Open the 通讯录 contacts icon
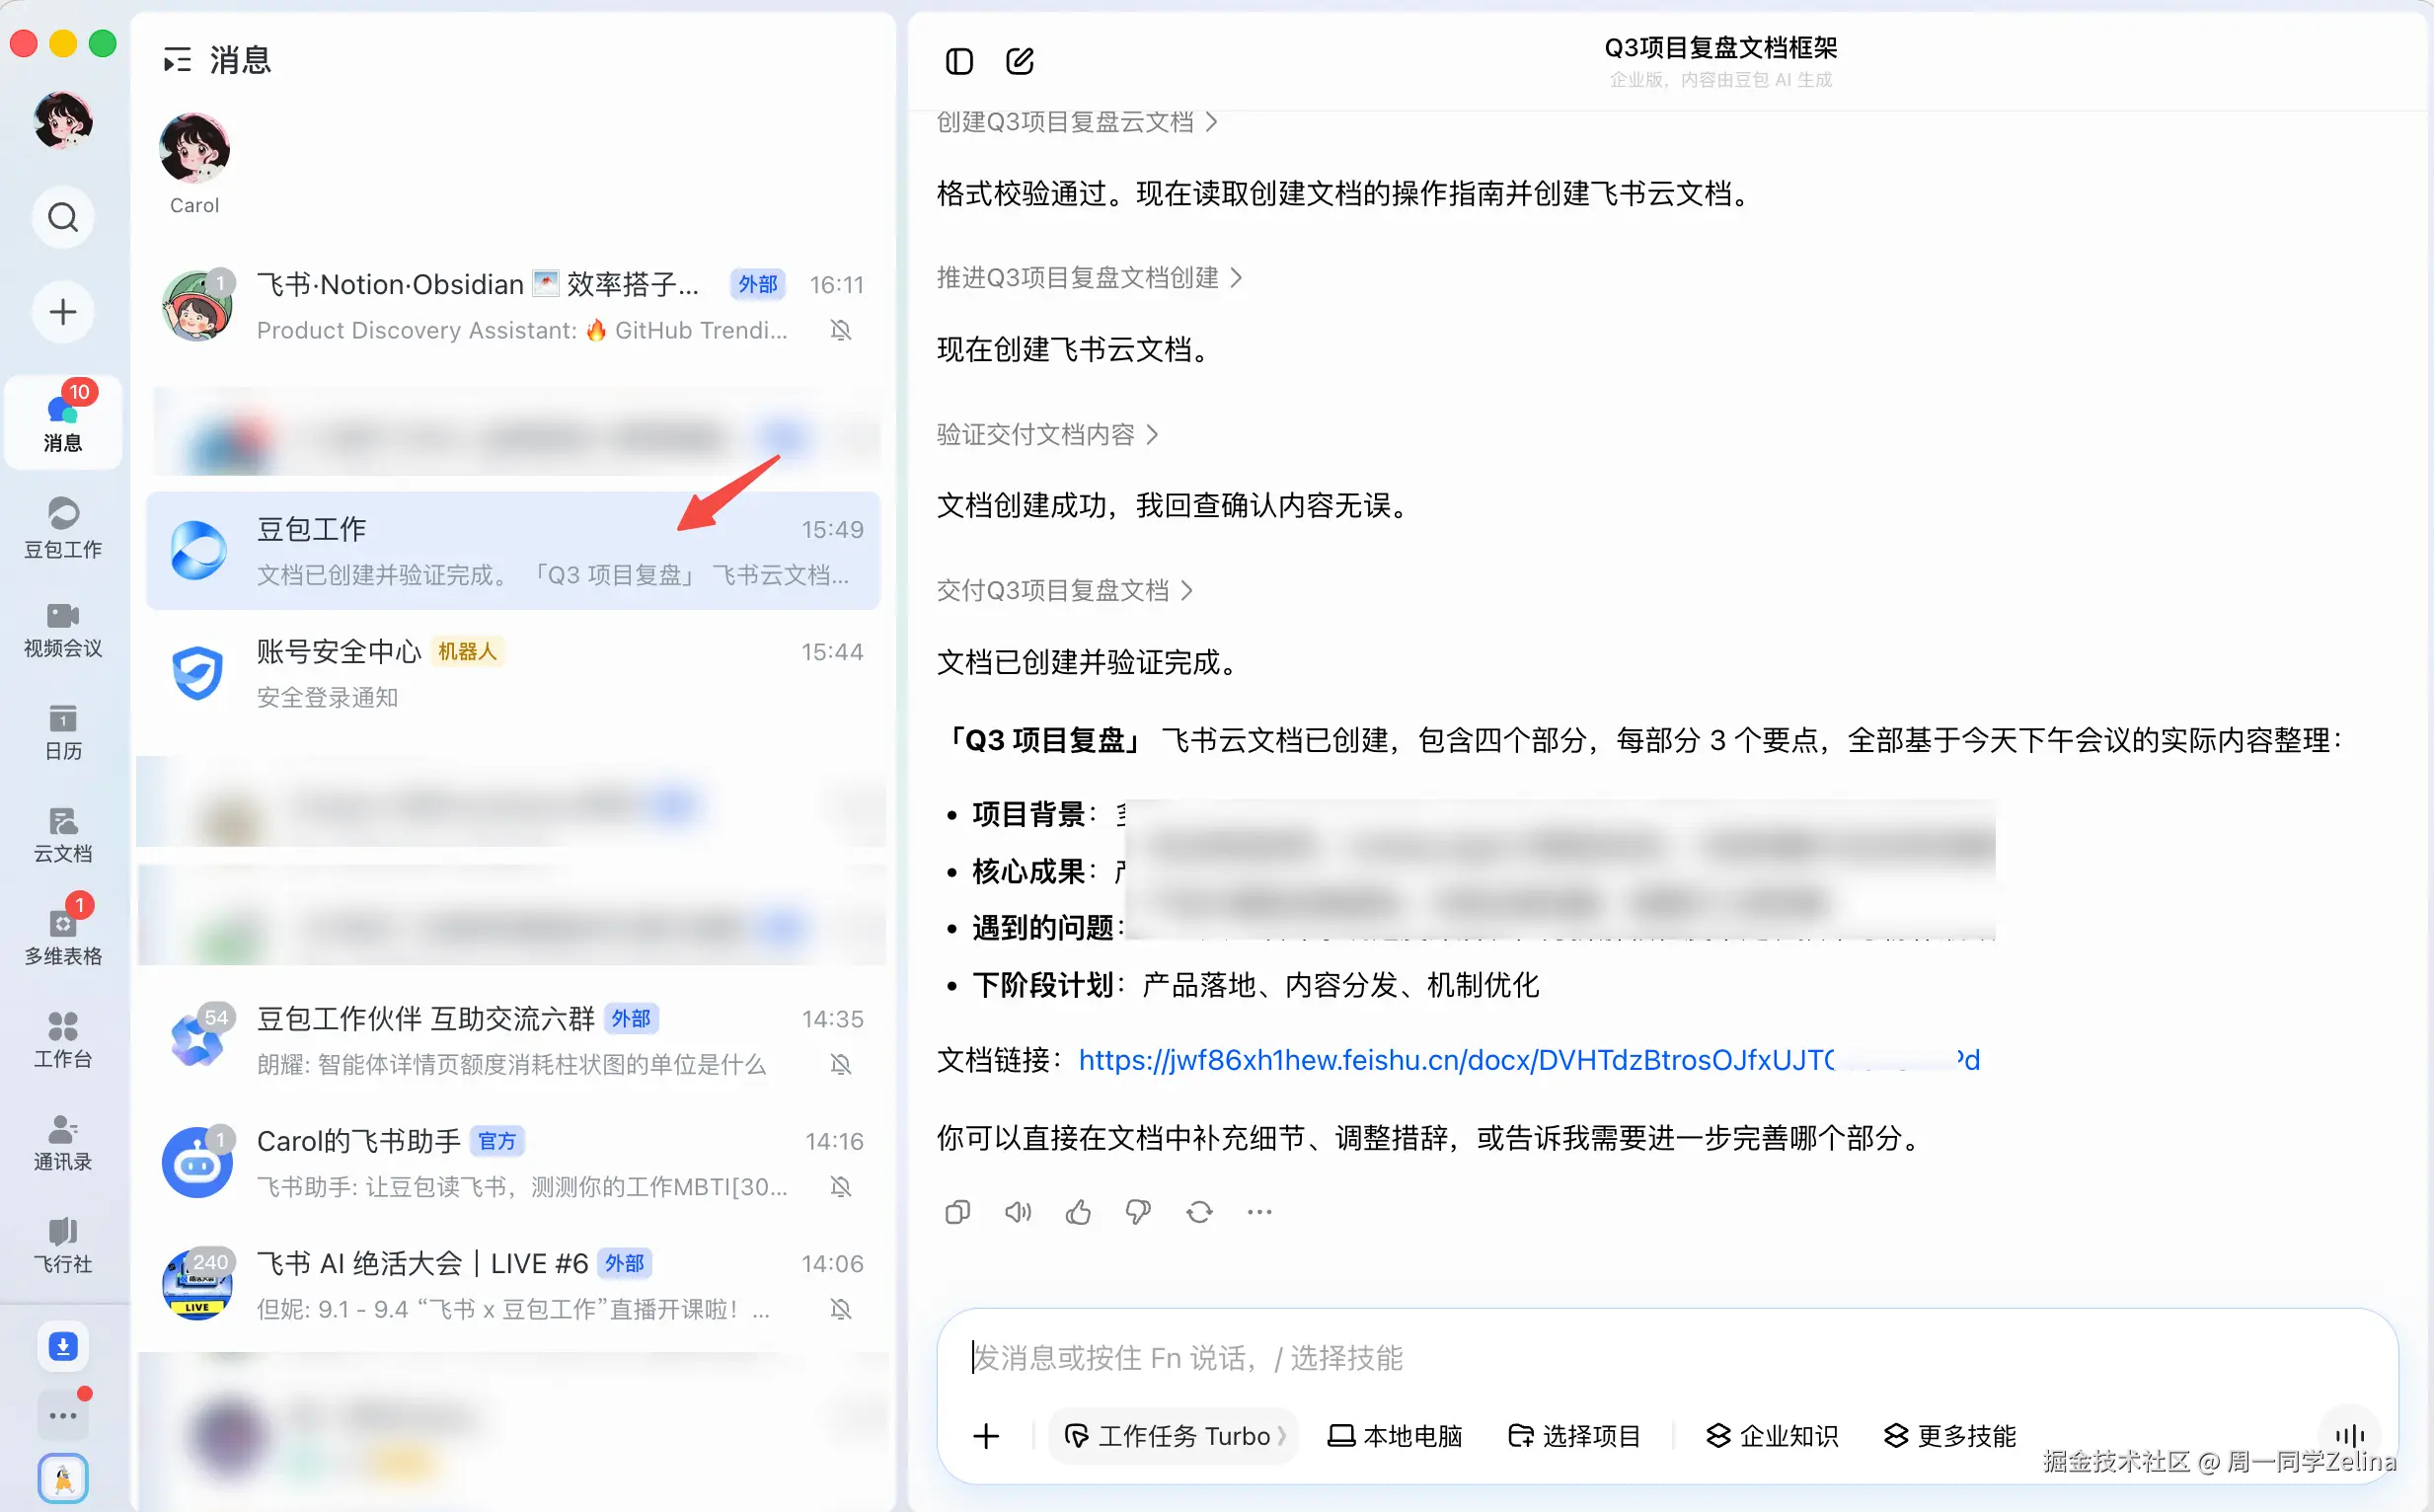Viewport: 2434px width, 1512px height. coord(63,1142)
